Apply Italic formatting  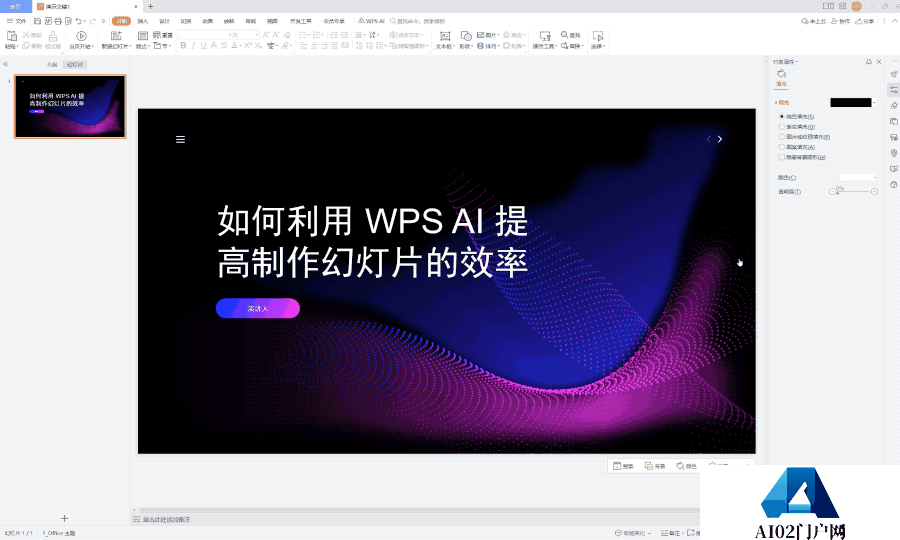193,45
